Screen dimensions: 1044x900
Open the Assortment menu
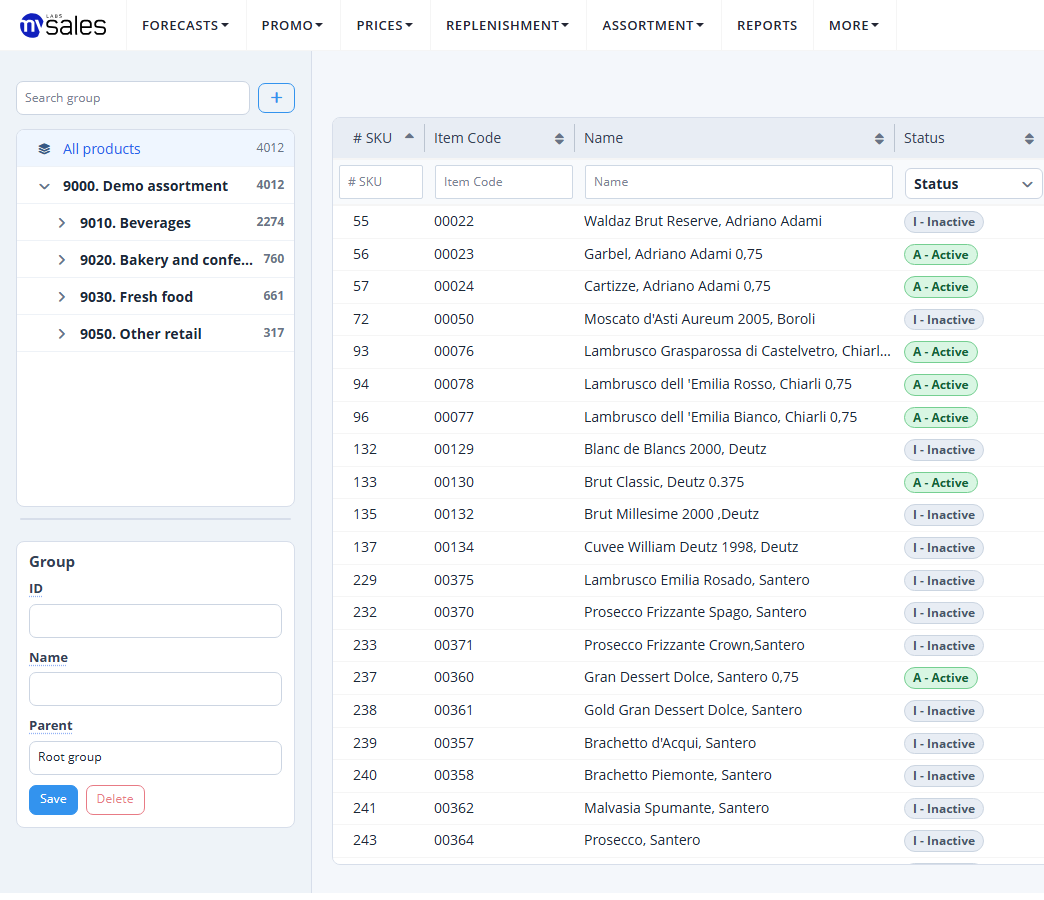point(652,25)
